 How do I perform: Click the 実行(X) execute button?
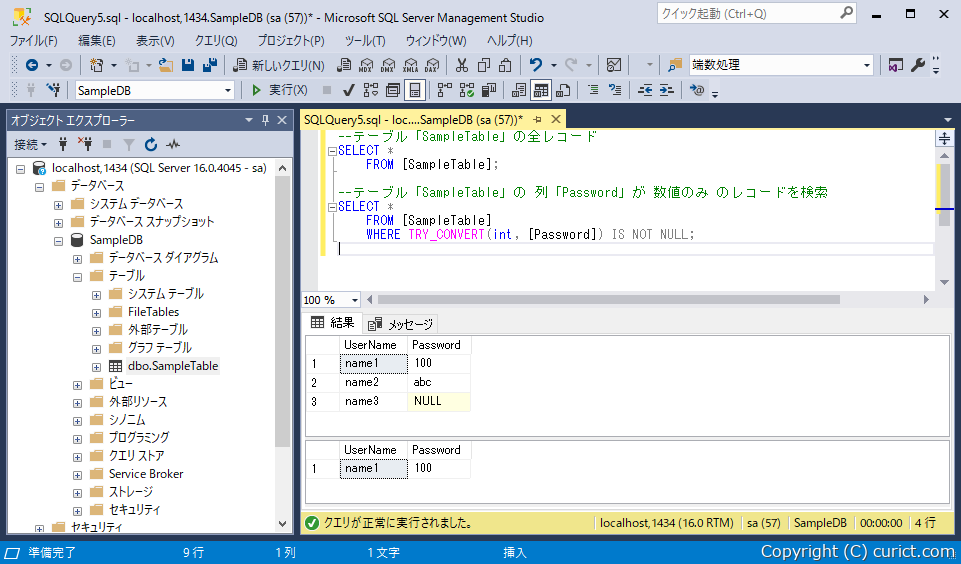click(x=279, y=91)
